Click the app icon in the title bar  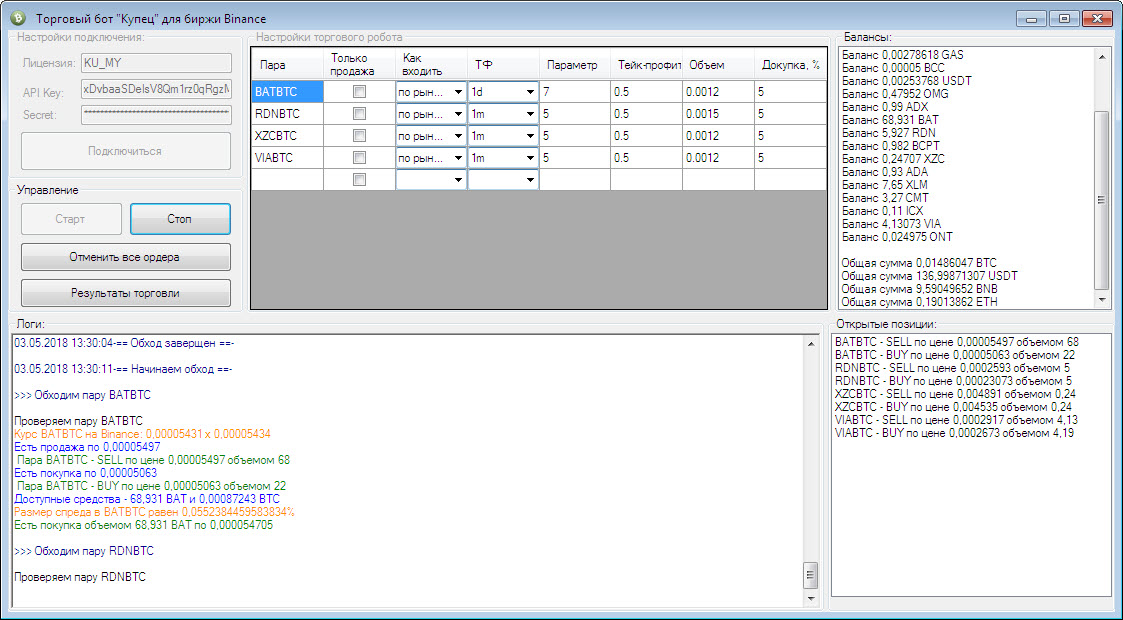pos(17,19)
